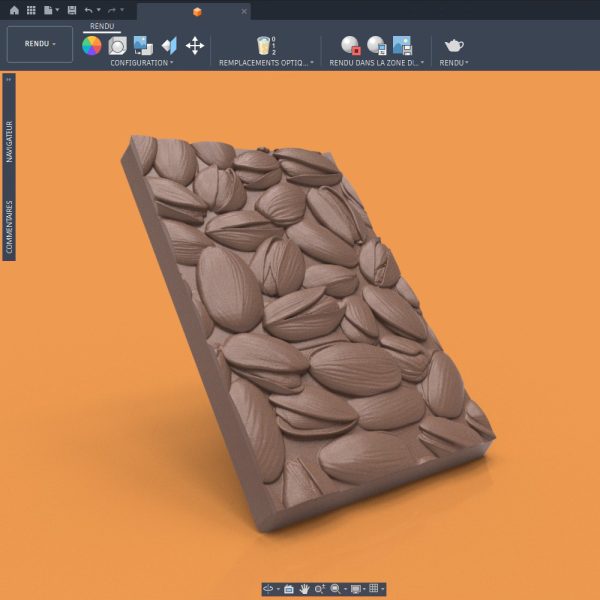Expand the File menu dropdown arrow
The image size is (600, 600).
57,10
